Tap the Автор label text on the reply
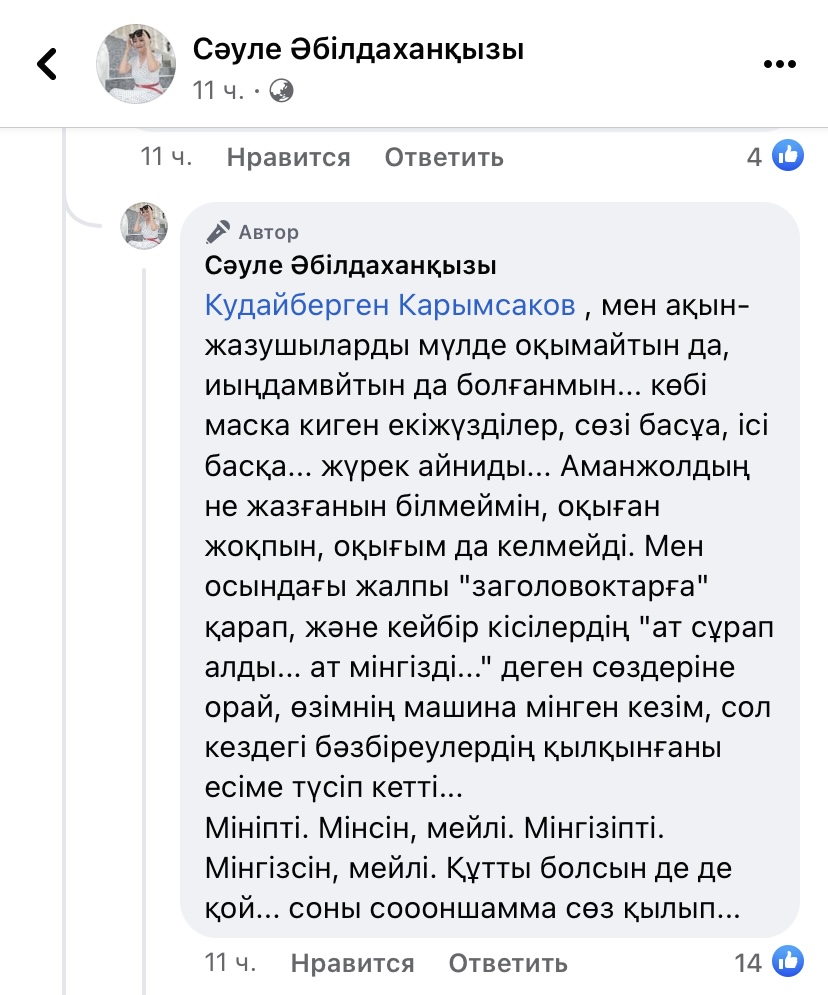 (268, 232)
